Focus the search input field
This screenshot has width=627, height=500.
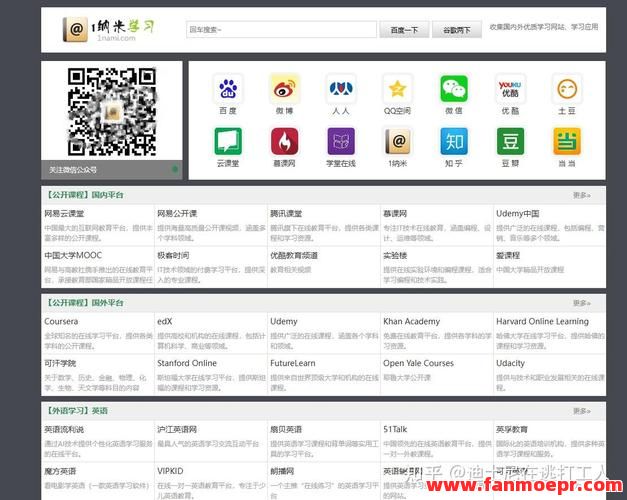pyautogui.click(x=281, y=30)
